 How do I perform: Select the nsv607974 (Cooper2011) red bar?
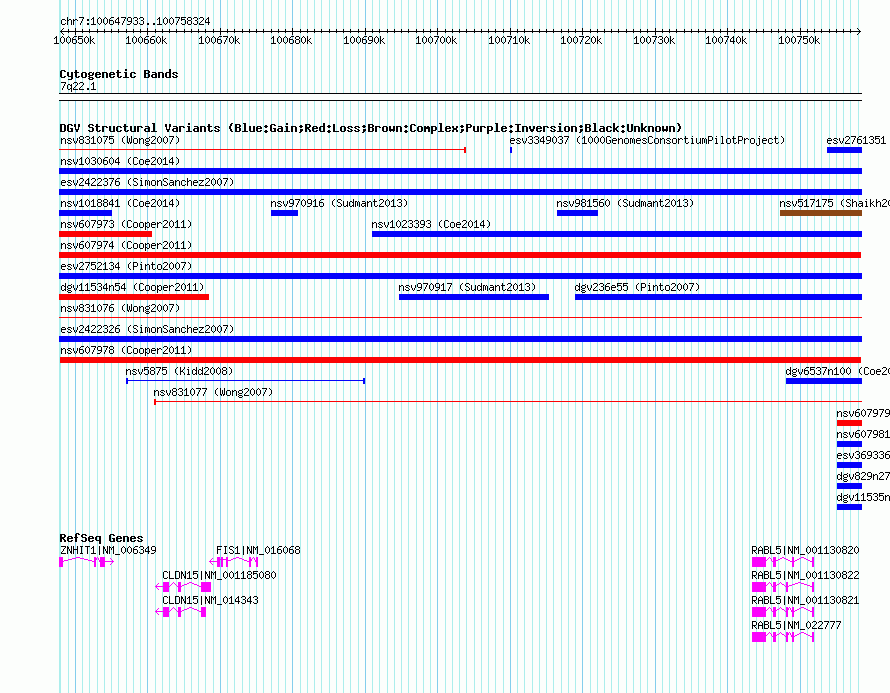point(460,255)
